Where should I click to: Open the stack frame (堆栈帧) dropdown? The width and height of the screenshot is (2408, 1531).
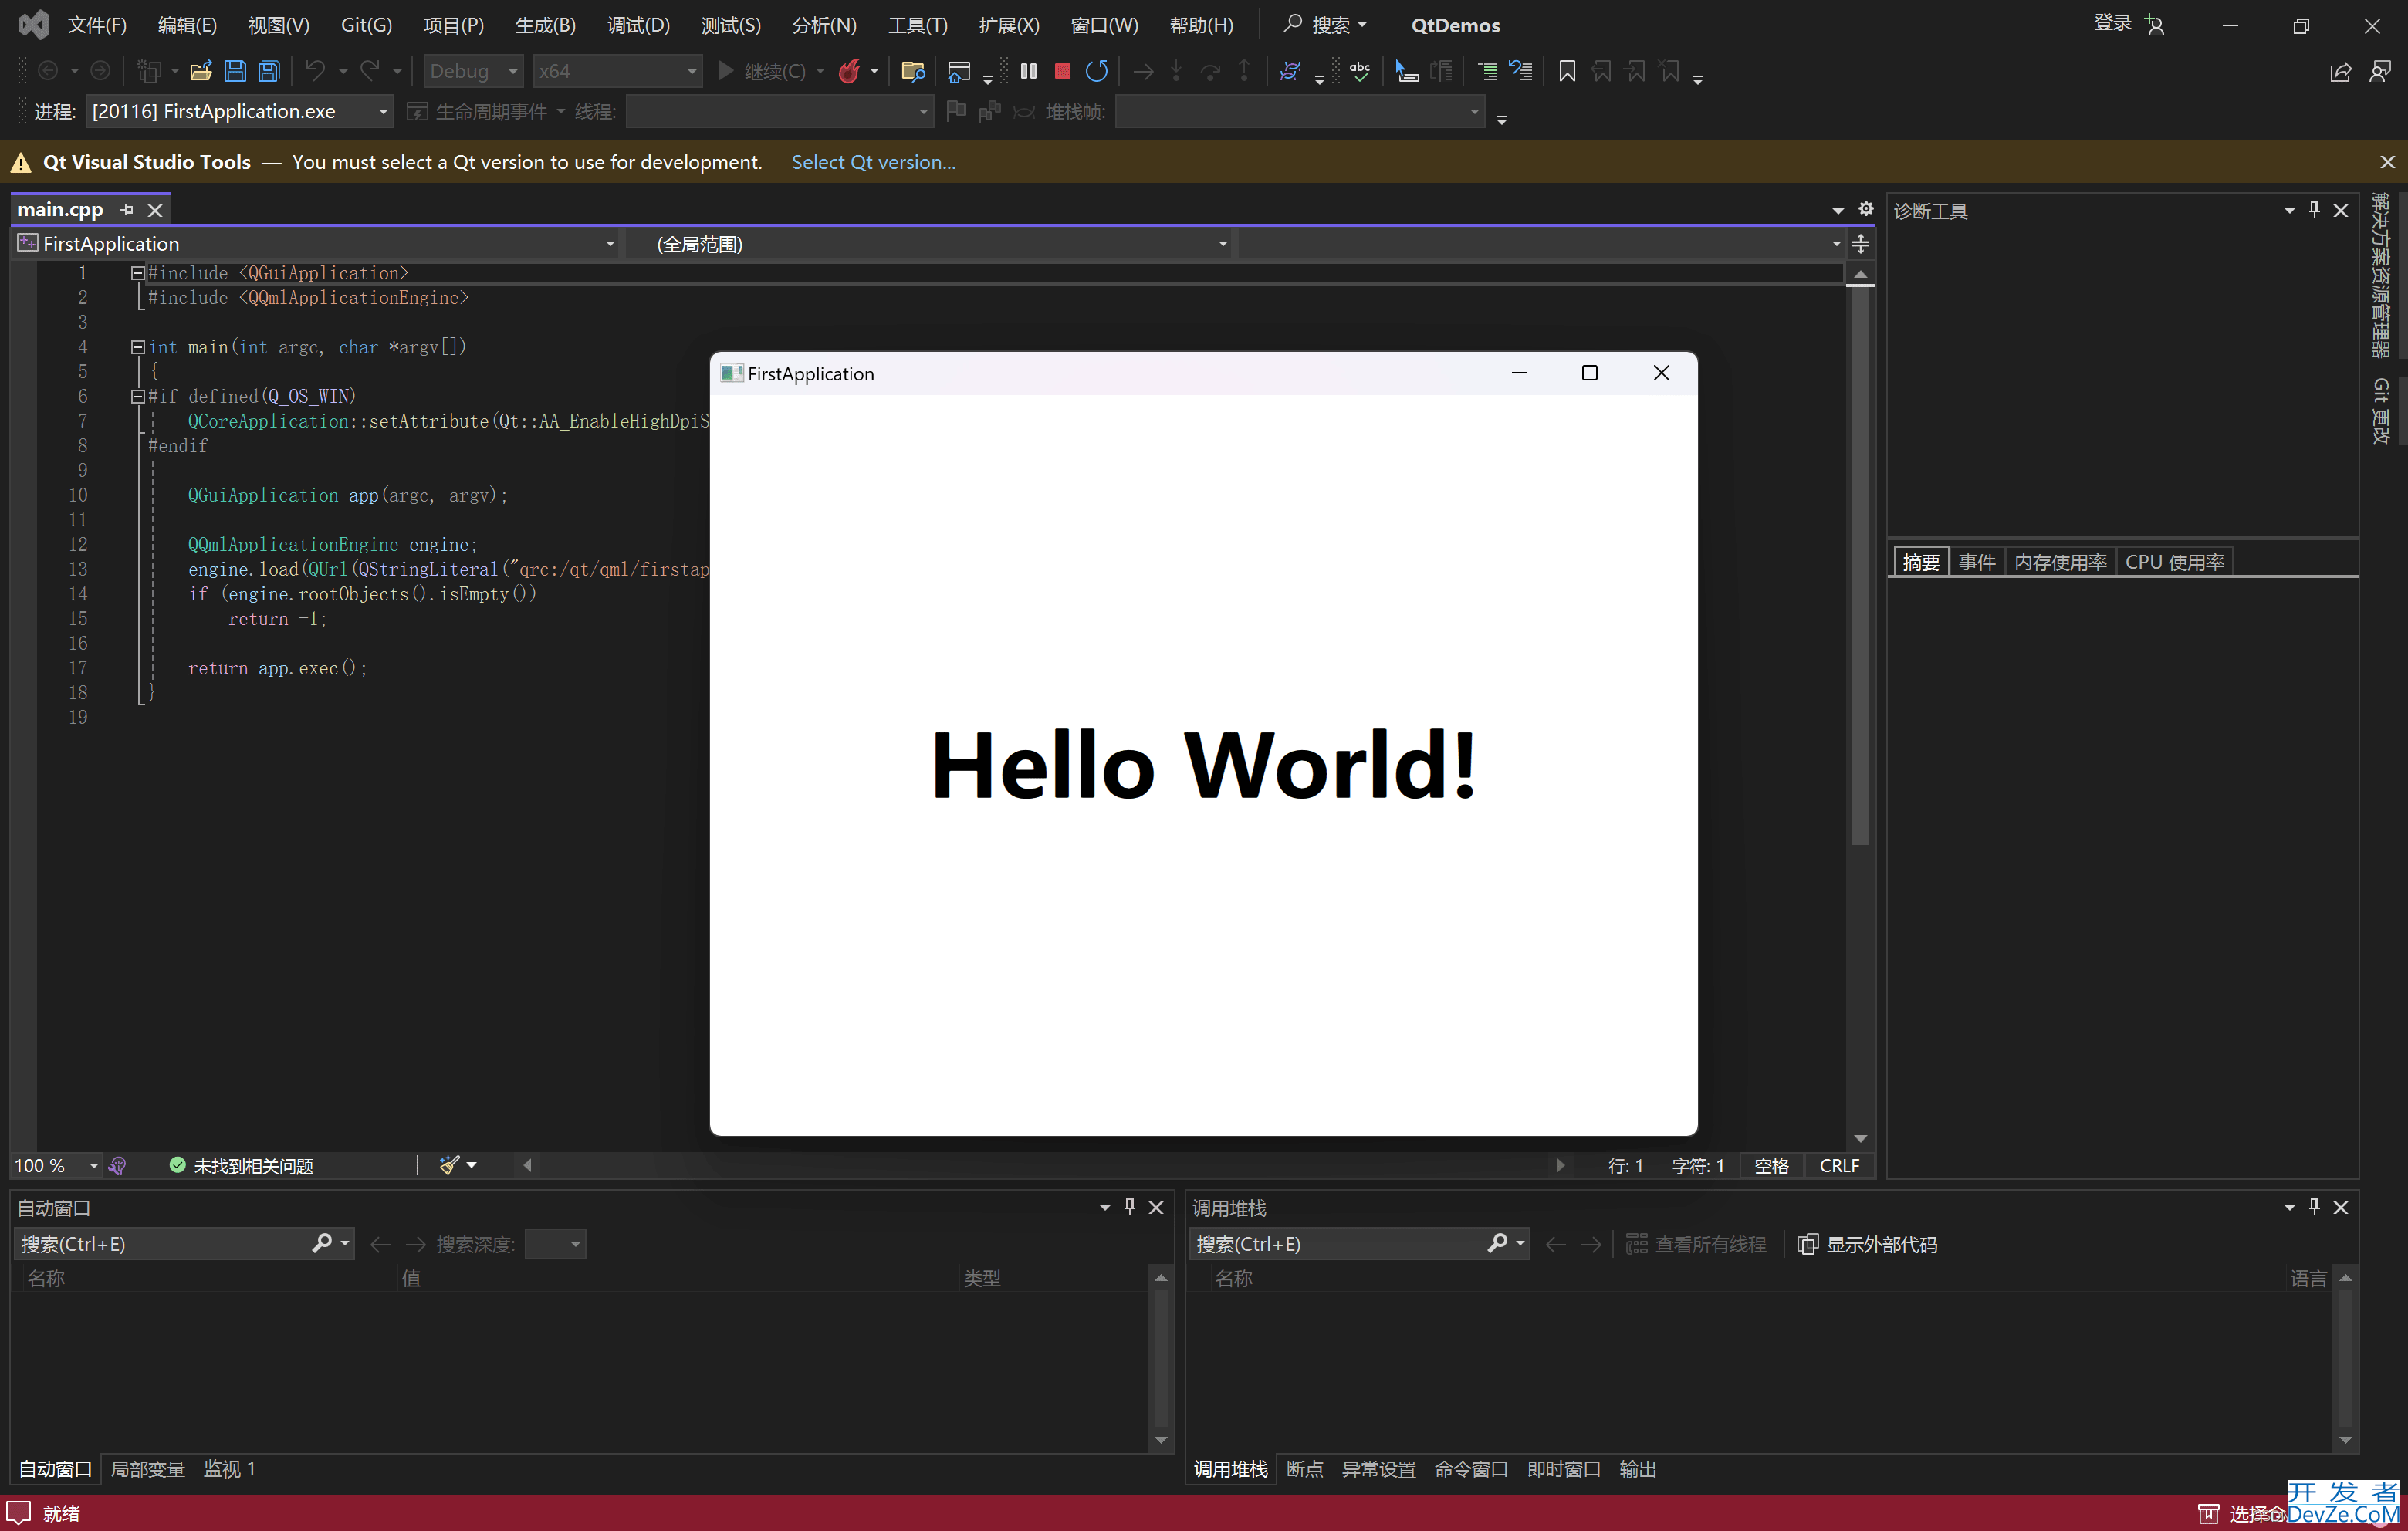[x=1299, y=111]
